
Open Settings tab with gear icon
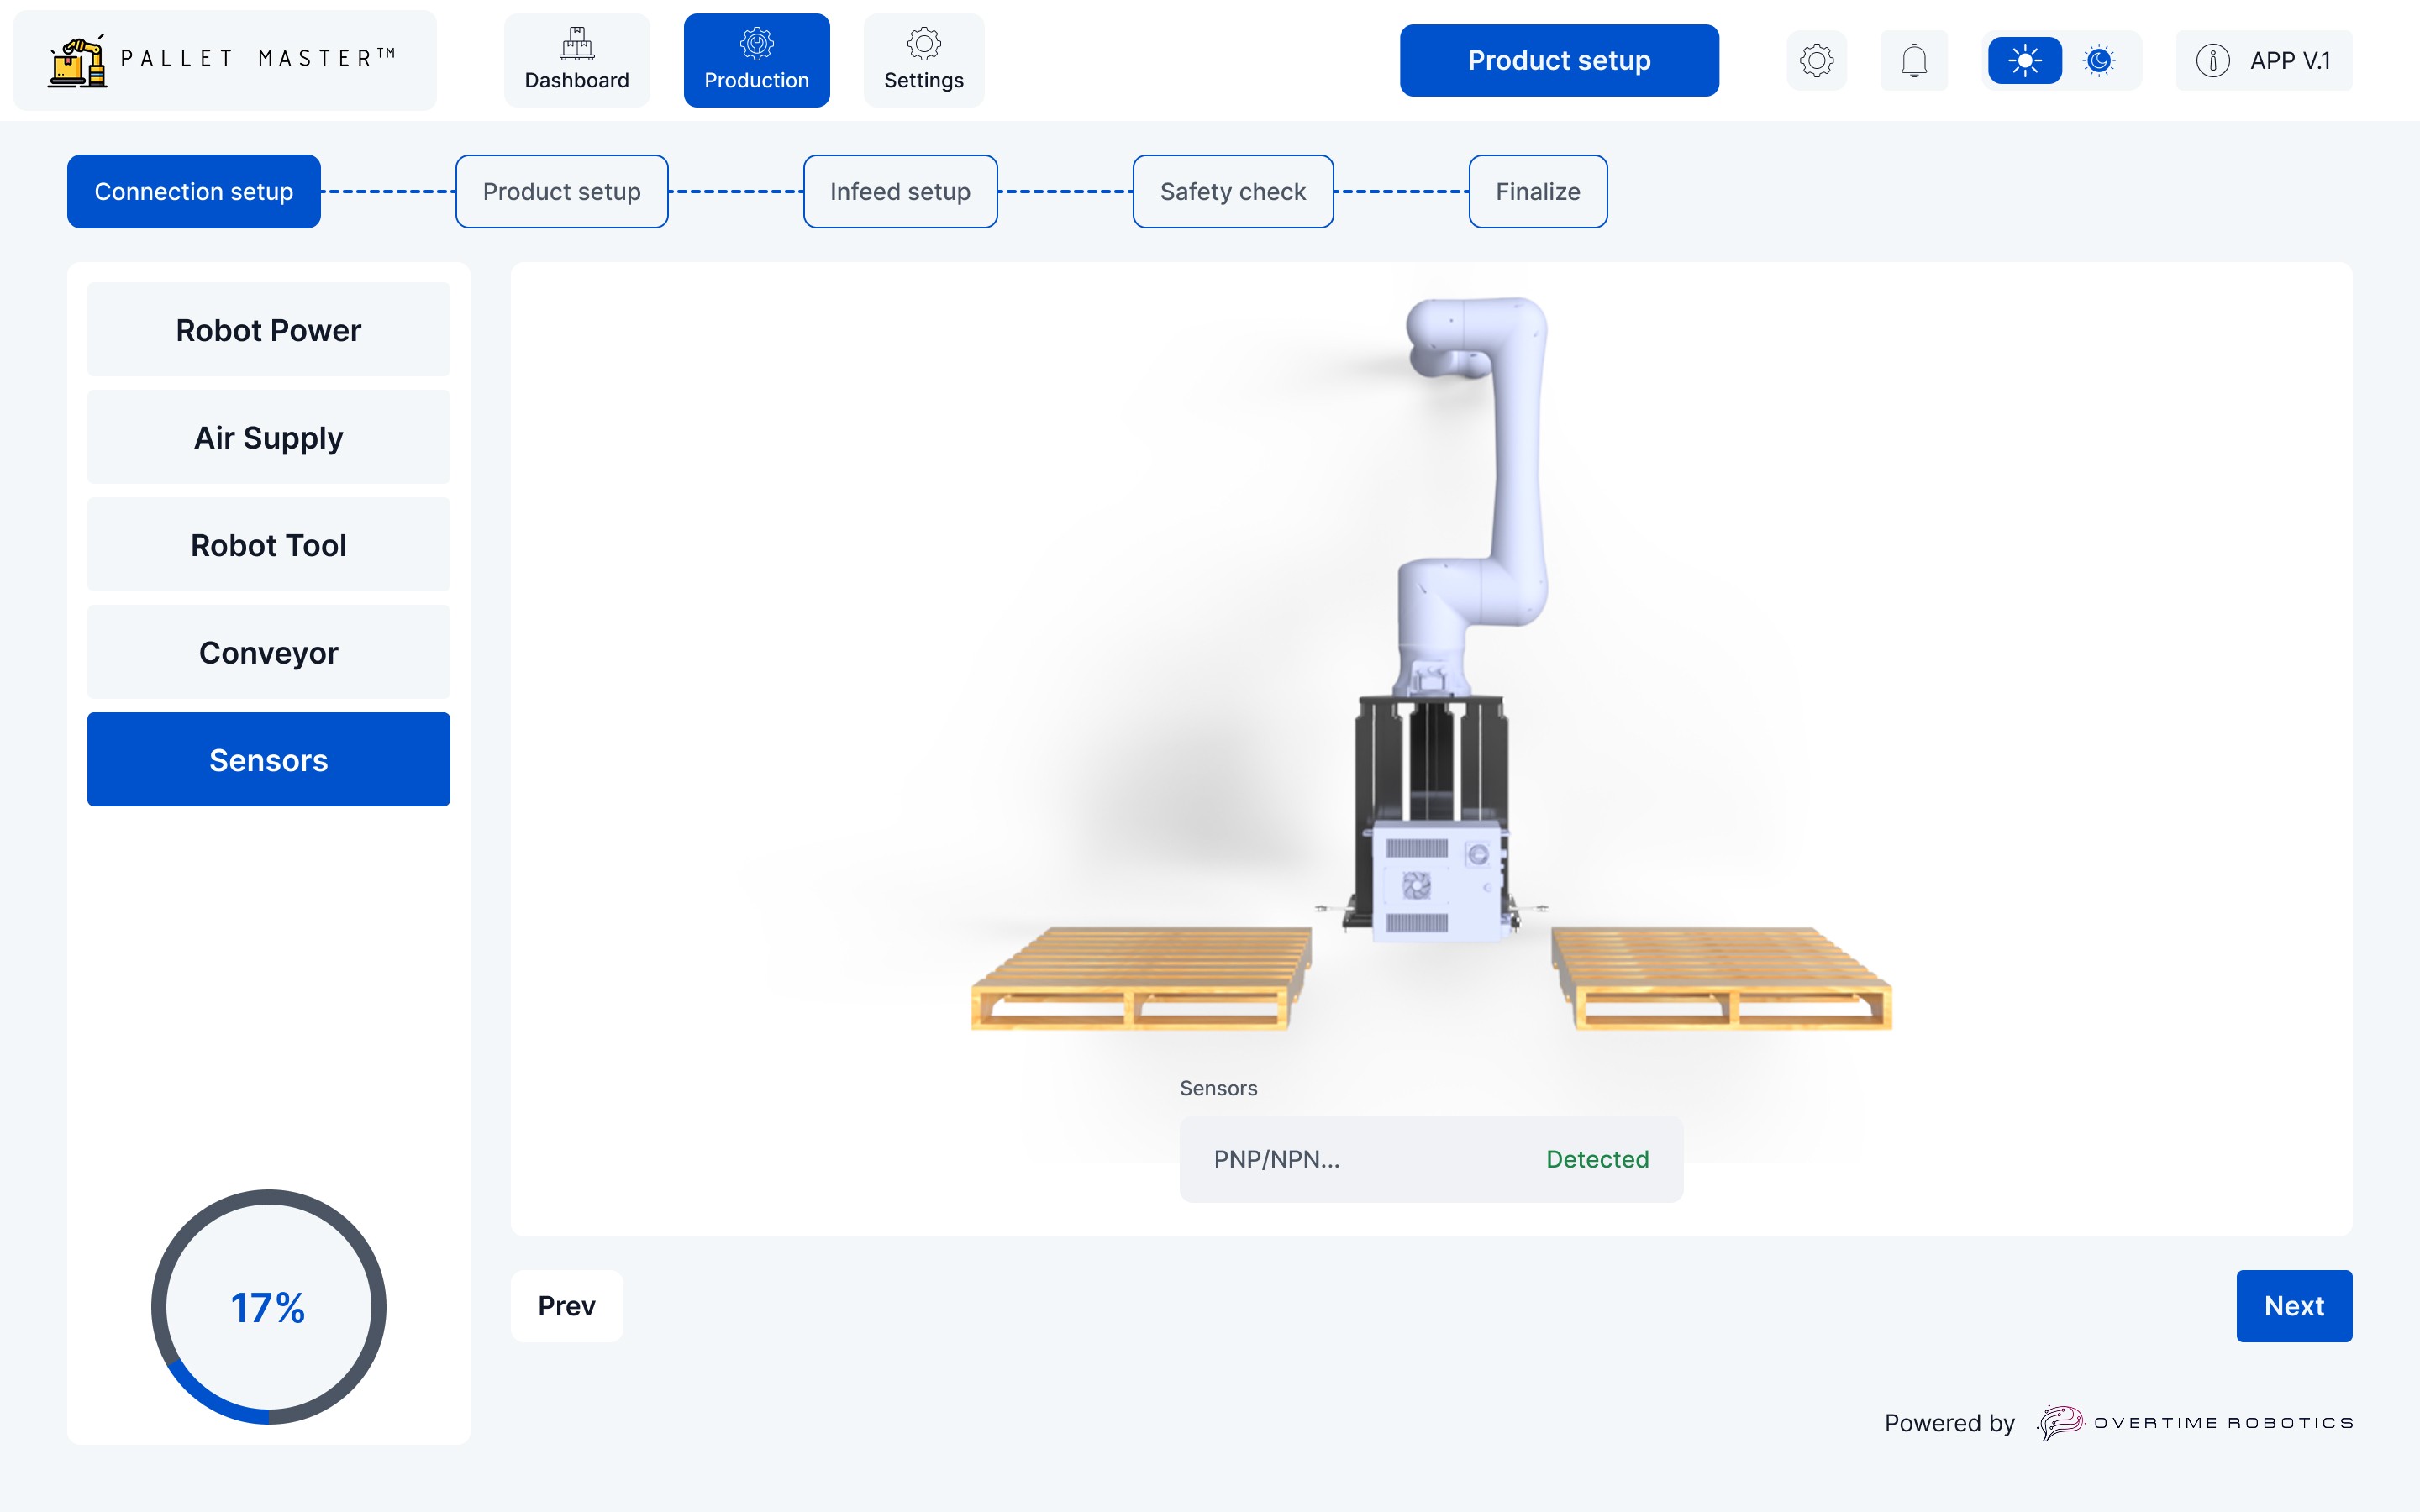click(x=923, y=44)
